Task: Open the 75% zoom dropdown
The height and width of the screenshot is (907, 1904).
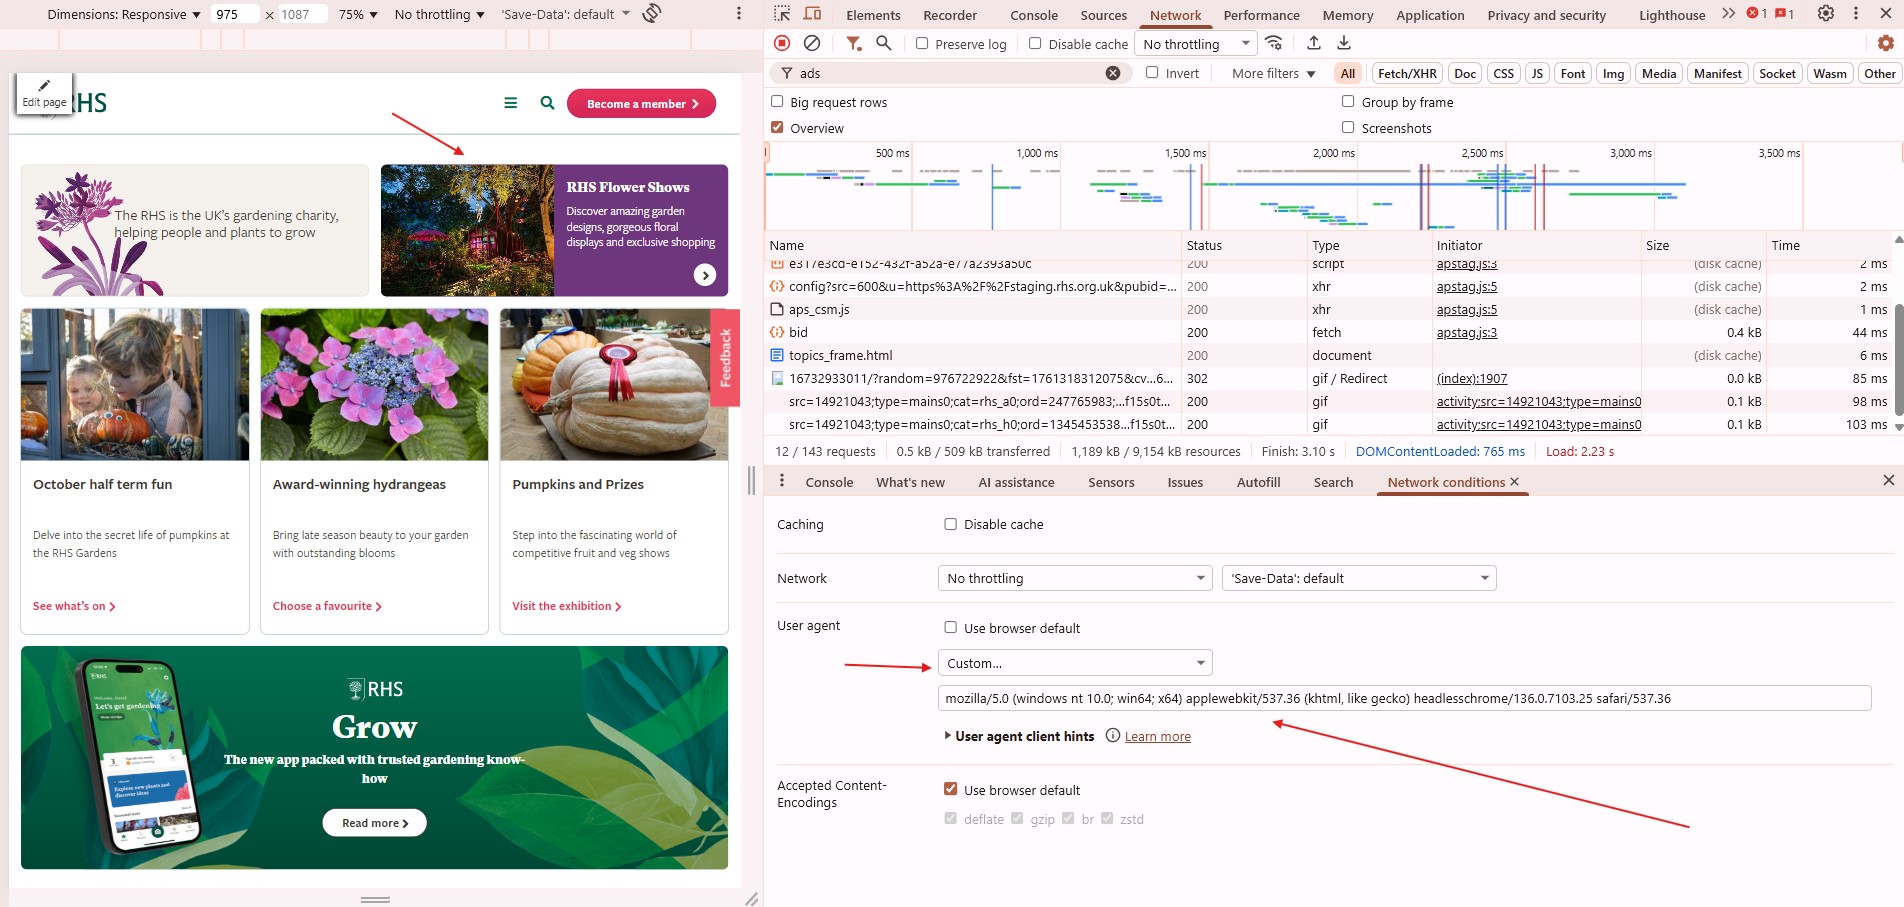Action: click(357, 14)
